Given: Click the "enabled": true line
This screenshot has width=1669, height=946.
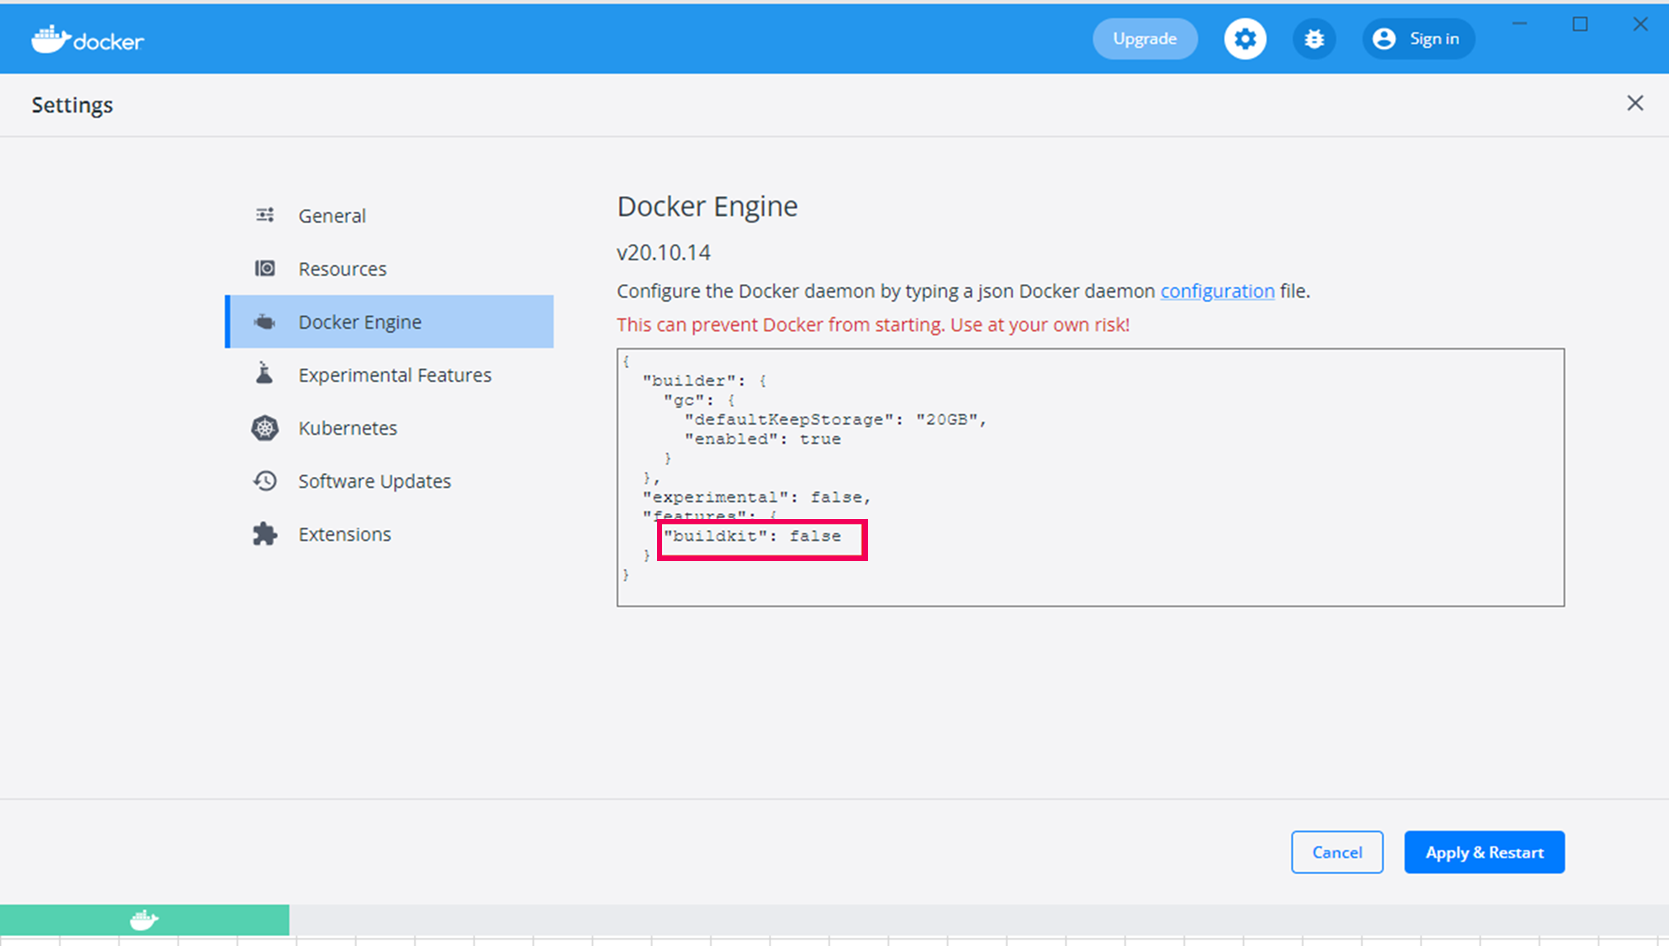Looking at the screenshot, I should click(x=763, y=439).
